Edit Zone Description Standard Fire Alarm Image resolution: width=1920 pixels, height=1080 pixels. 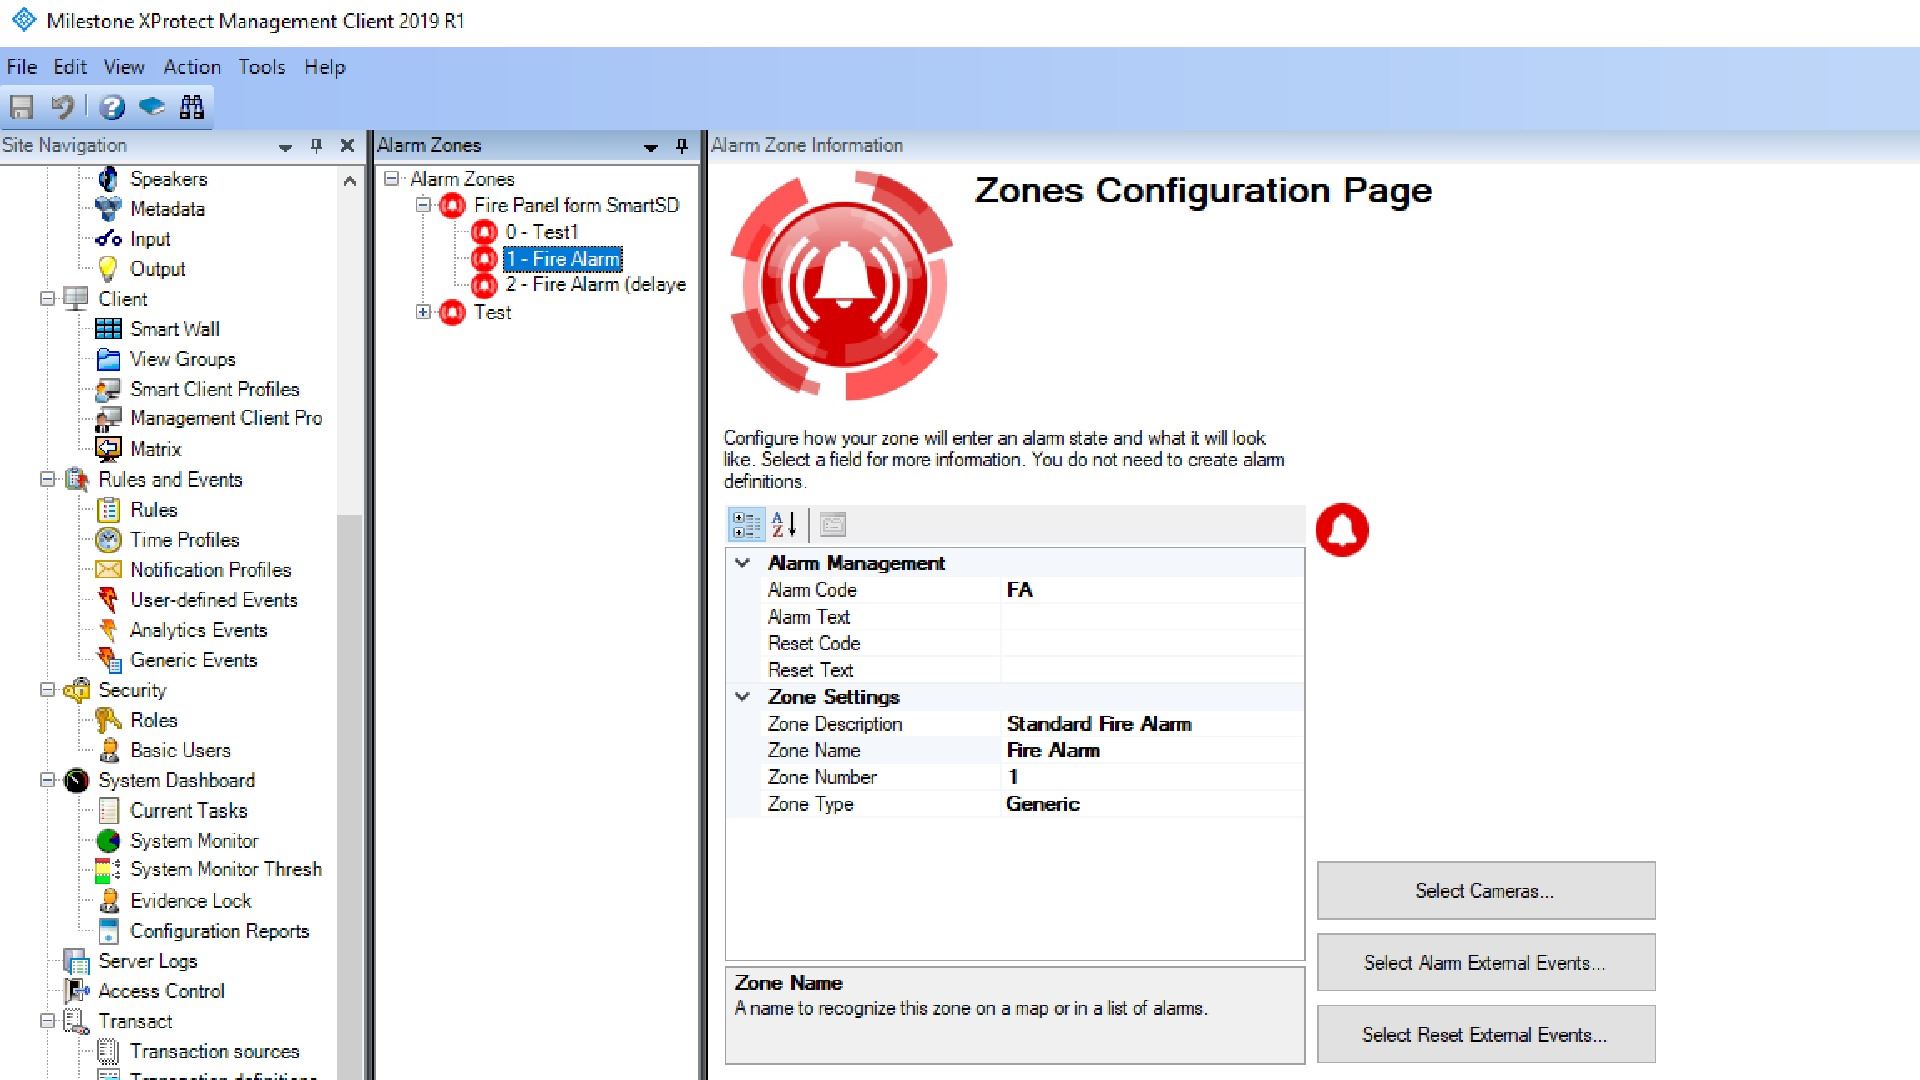[x=1152, y=724]
